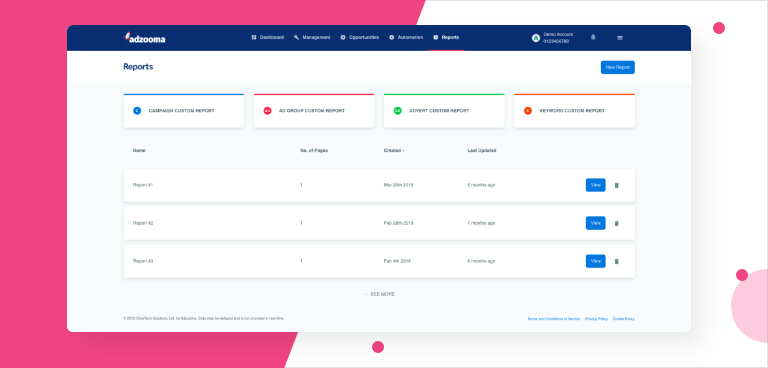Open the hamburger menu icon
The width and height of the screenshot is (768, 368).
[x=620, y=38]
